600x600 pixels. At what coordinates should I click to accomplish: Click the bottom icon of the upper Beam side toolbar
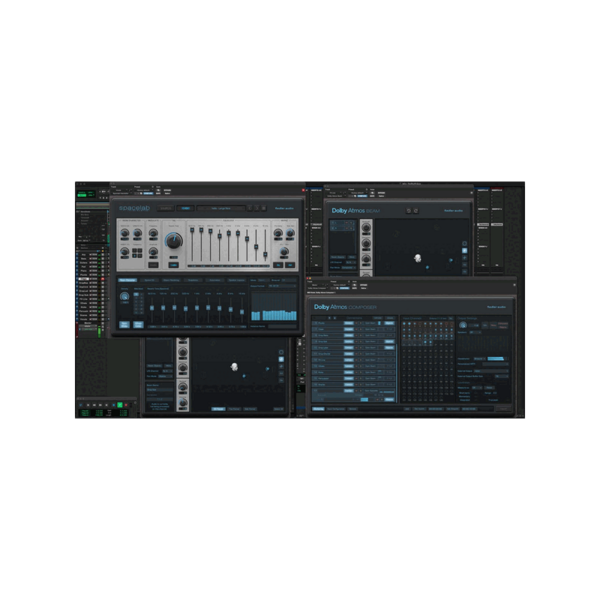click(x=465, y=272)
